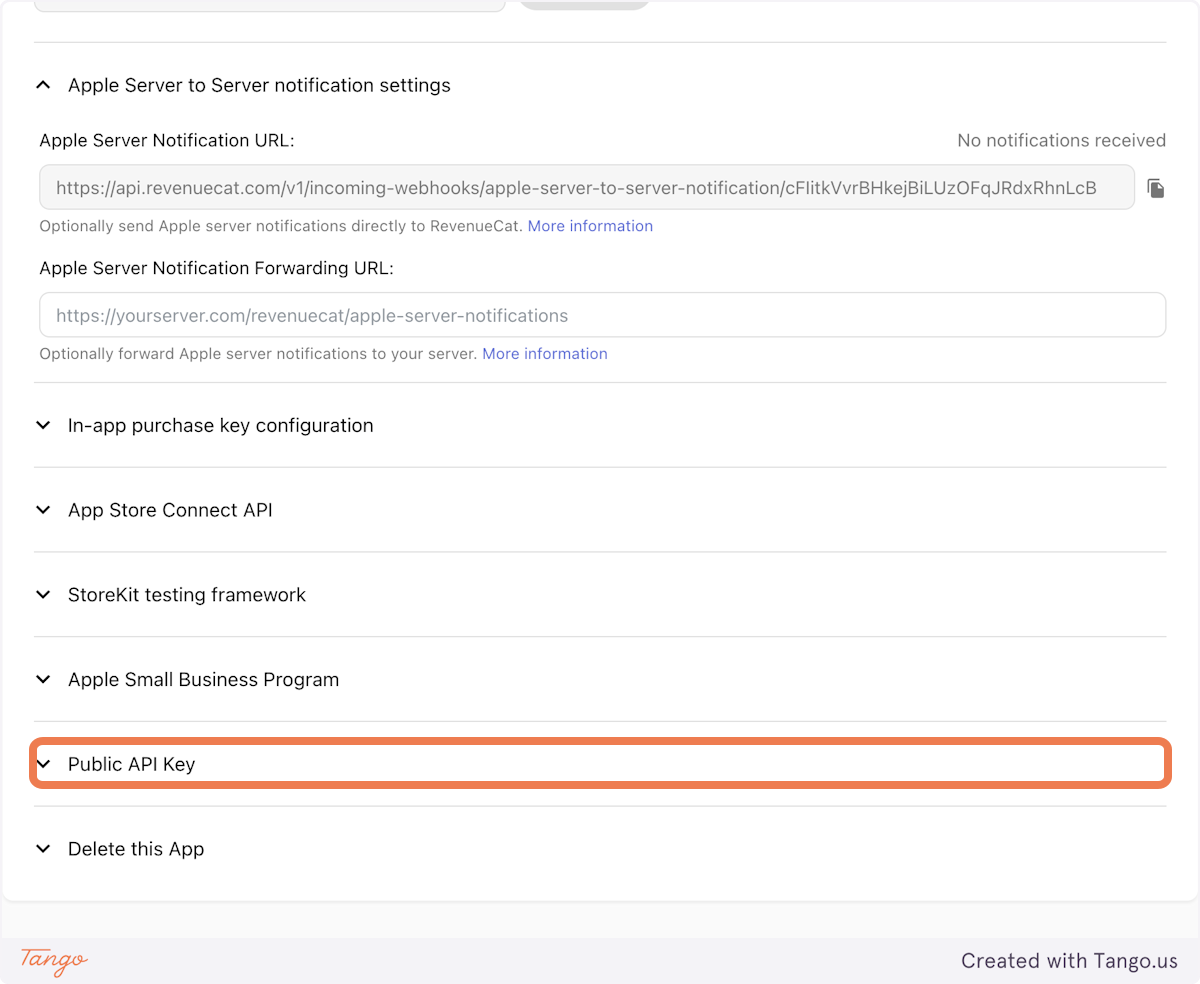Focus the Apple Server Notification Forwarding URL field
Image resolution: width=1200 pixels, height=984 pixels.
coord(602,315)
